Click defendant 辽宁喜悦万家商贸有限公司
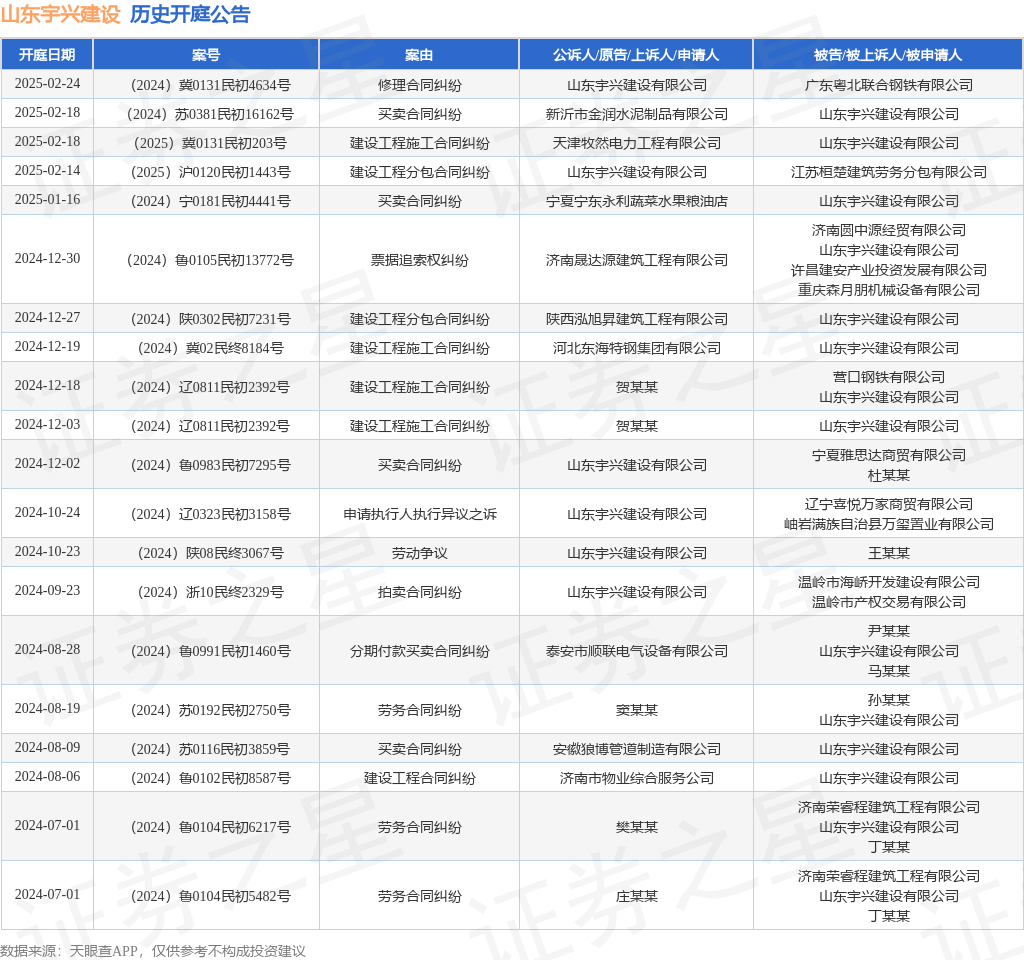 click(x=889, y=505)
